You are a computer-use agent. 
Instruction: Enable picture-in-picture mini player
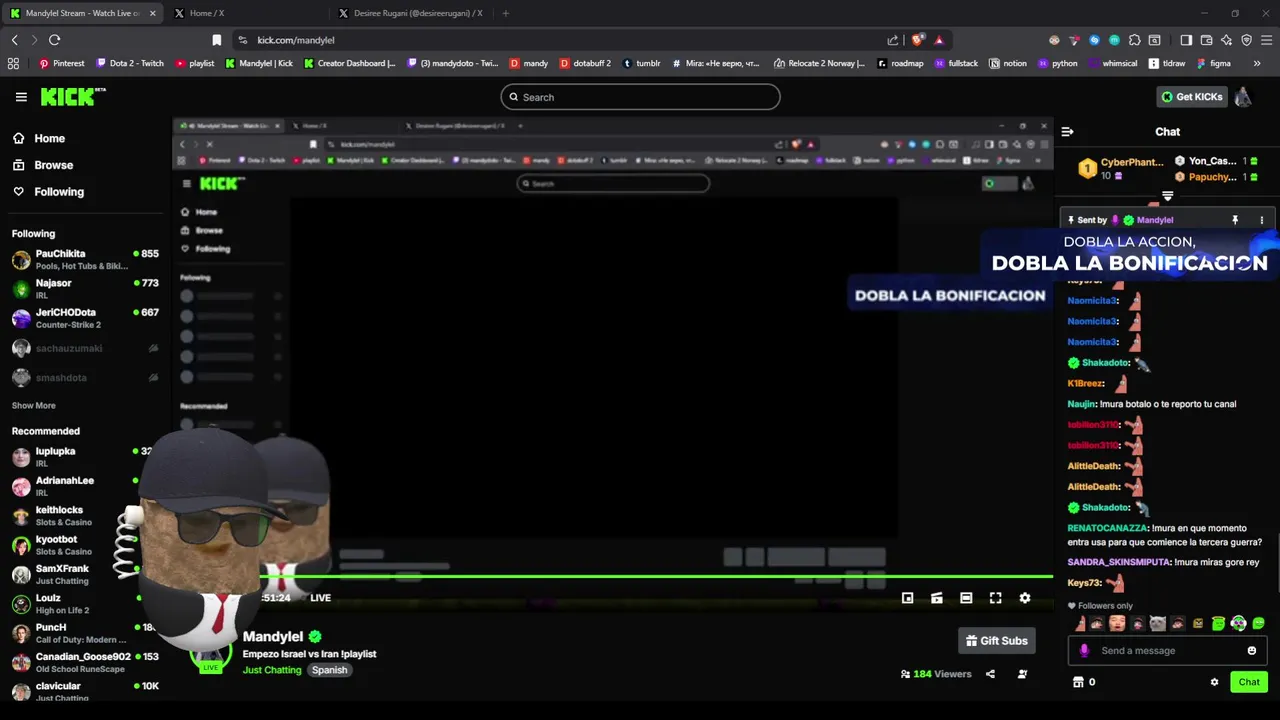tap(907, 598)
